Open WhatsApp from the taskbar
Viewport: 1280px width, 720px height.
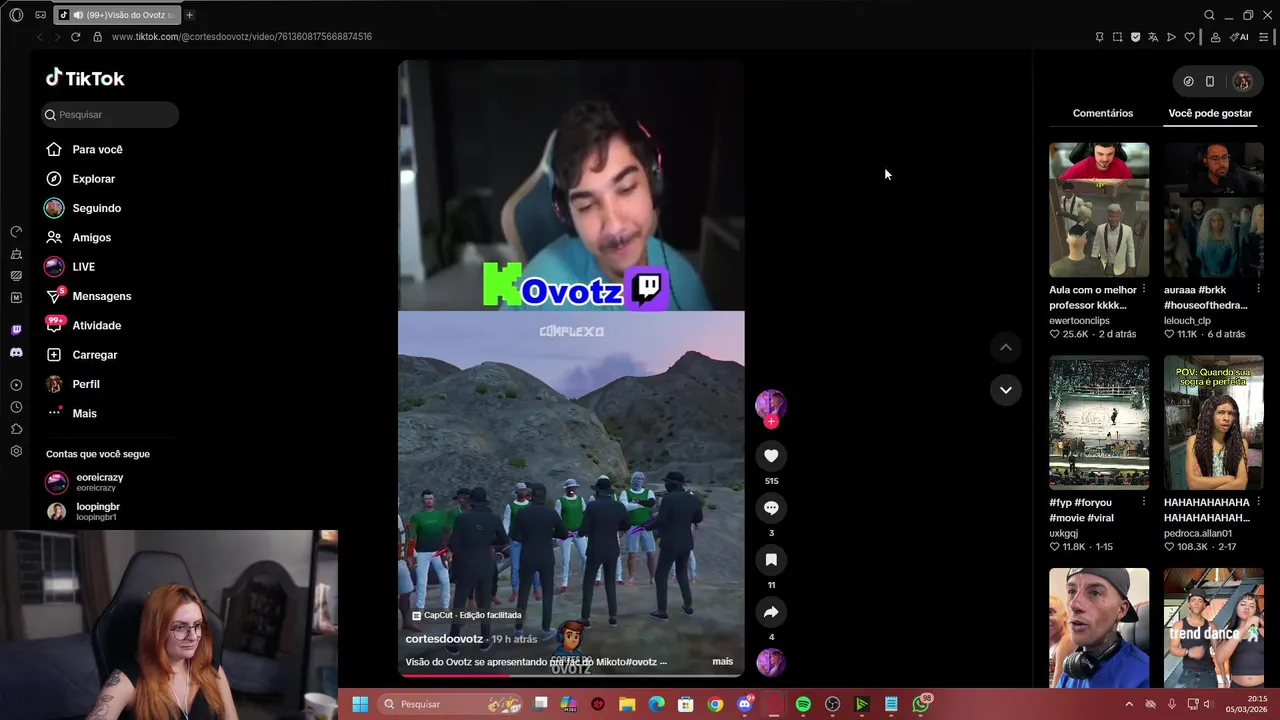point(921,704)
